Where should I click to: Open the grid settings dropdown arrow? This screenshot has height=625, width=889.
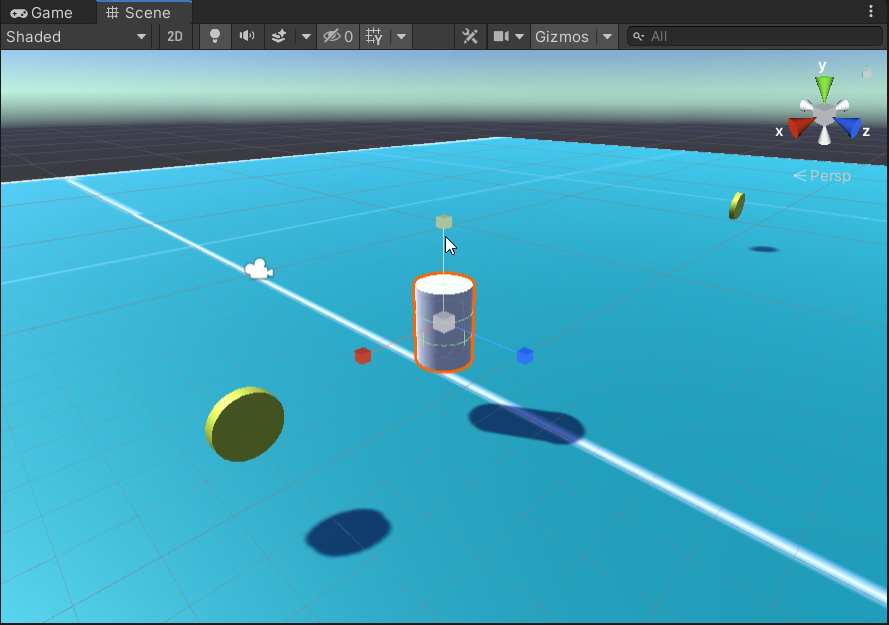coord(400,36)
